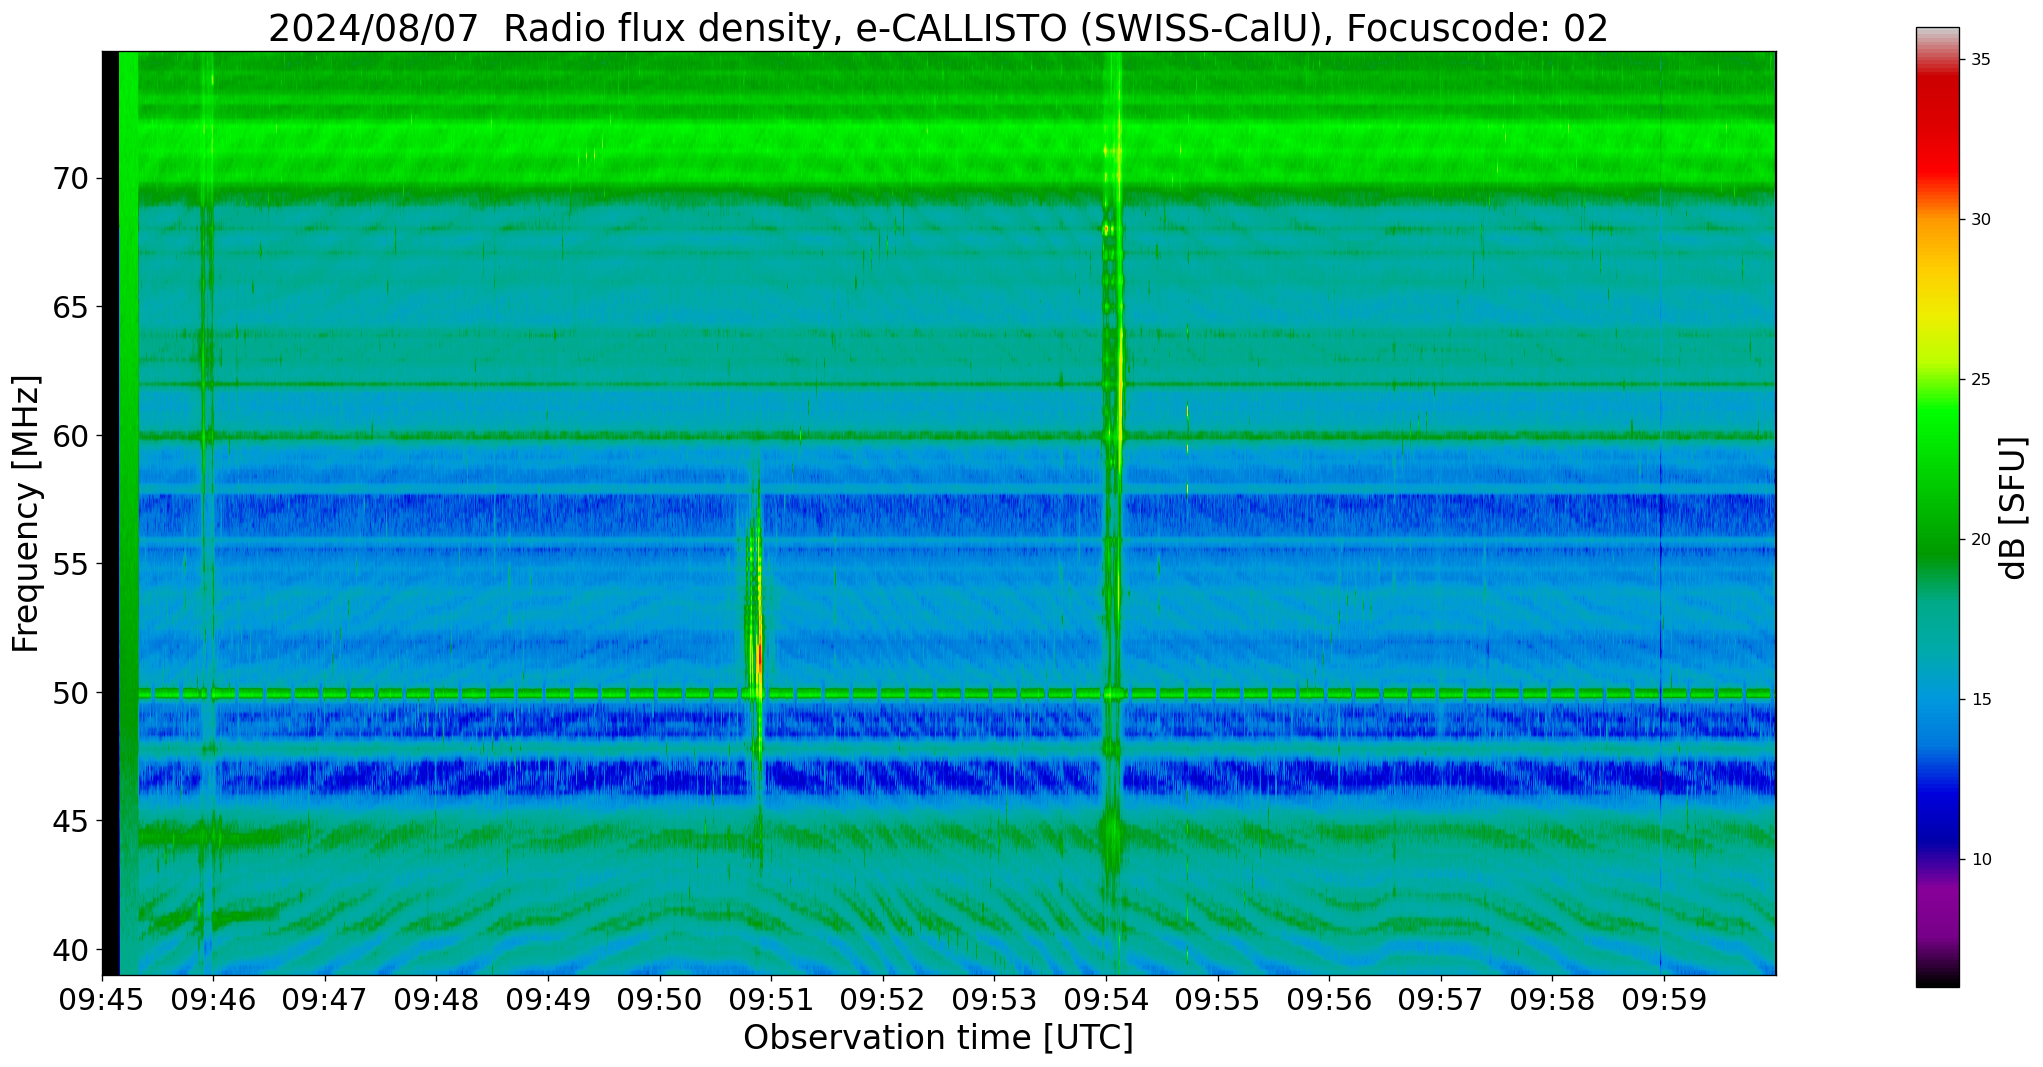2043x1067 pixels.
Task: Click the 40 MHz frequency tick label
Action: tap(70, 949)
